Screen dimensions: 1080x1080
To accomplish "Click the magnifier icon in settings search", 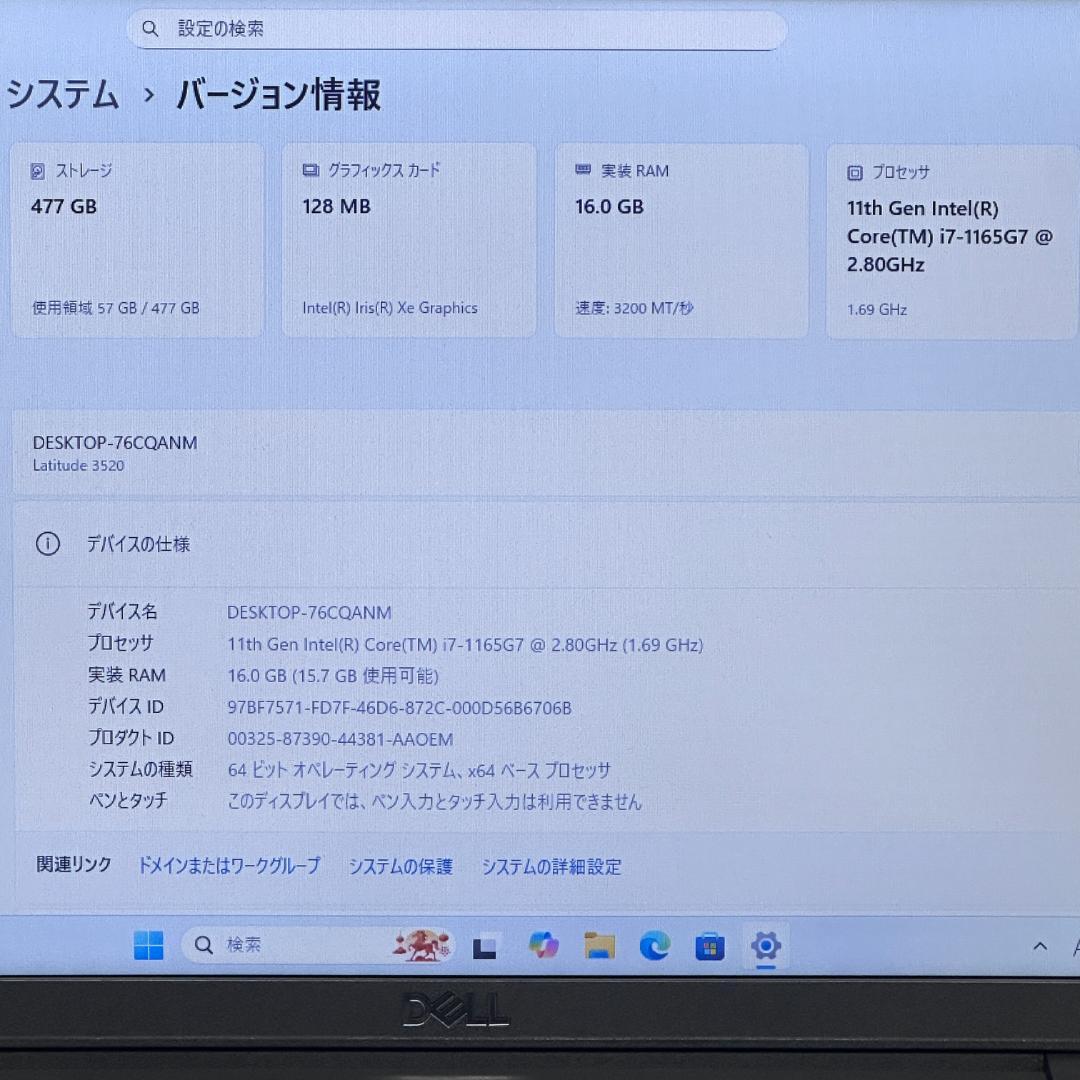I will (x=149, y=29).
